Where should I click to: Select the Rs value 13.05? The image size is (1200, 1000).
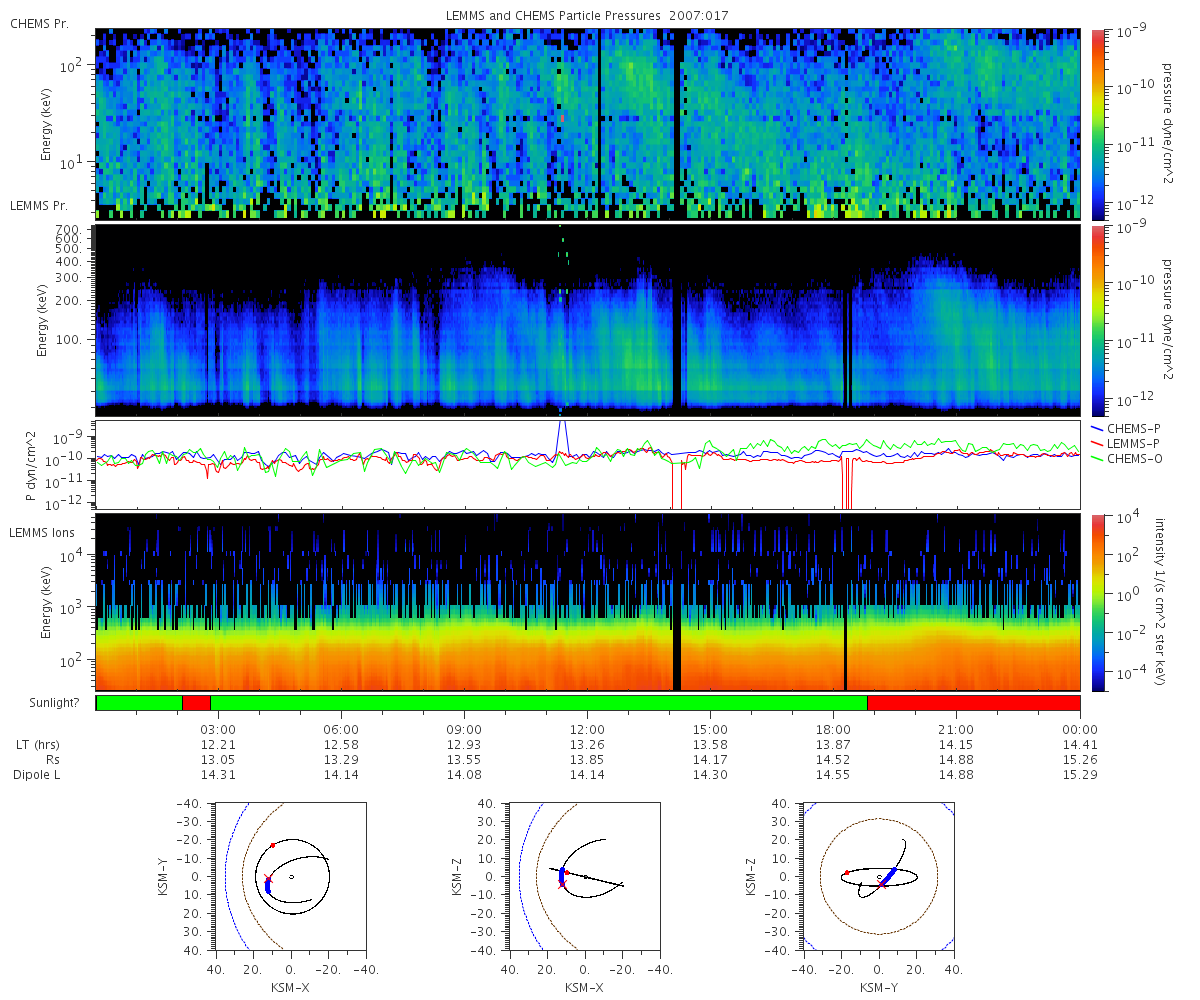click(219, 759)
